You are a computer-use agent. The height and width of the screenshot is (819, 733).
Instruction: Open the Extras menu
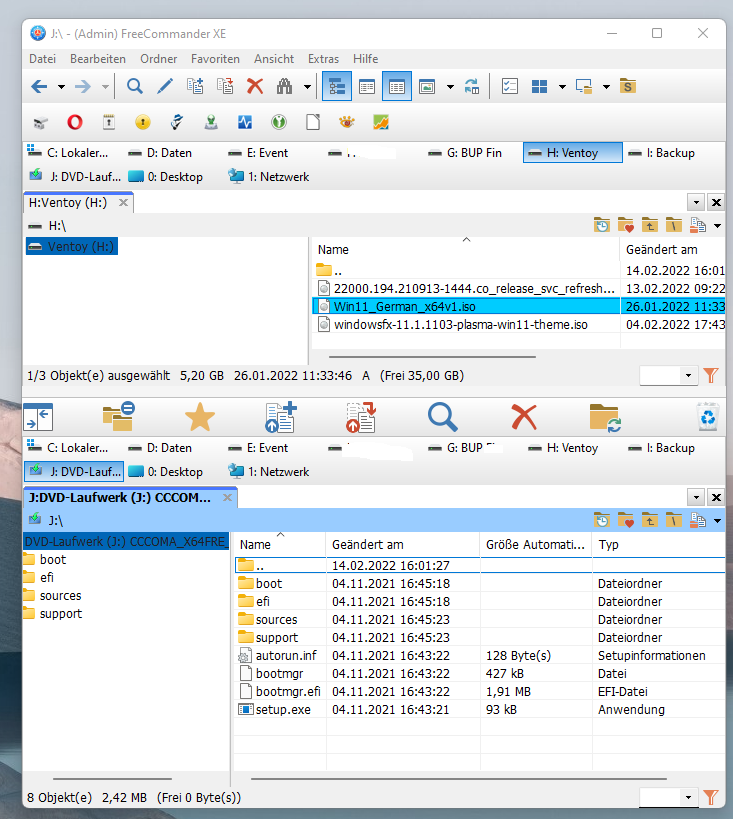click(323, 59)
